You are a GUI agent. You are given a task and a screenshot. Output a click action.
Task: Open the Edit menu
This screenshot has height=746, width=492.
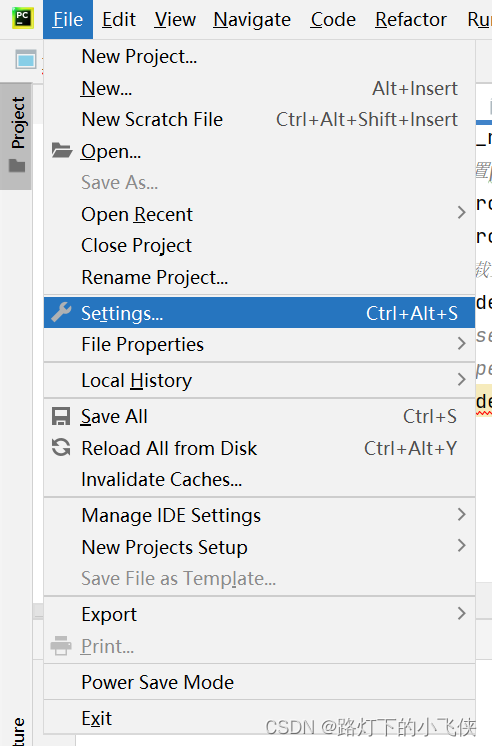point(118,20)
